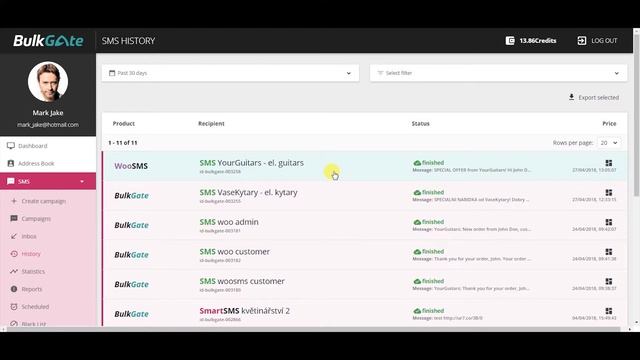This screenshot has height=360, width=640.
Task: Click grid icon in woo admin row
Action: 609,222
